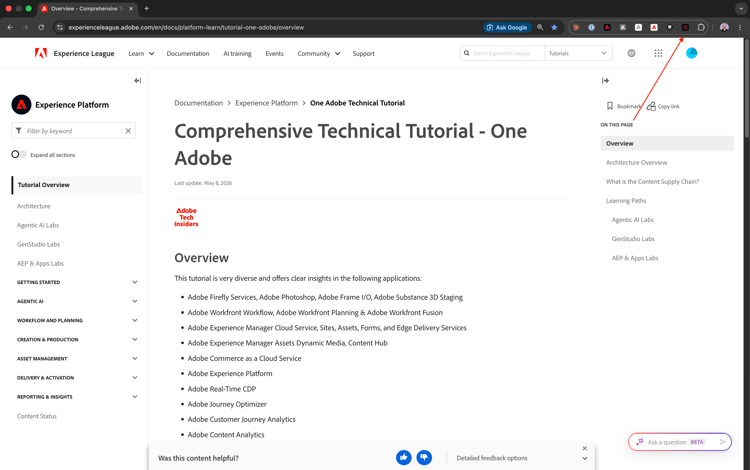Collapse left navigation with arrow icon
Screen dimensions: 750x470
coord(138,80)
